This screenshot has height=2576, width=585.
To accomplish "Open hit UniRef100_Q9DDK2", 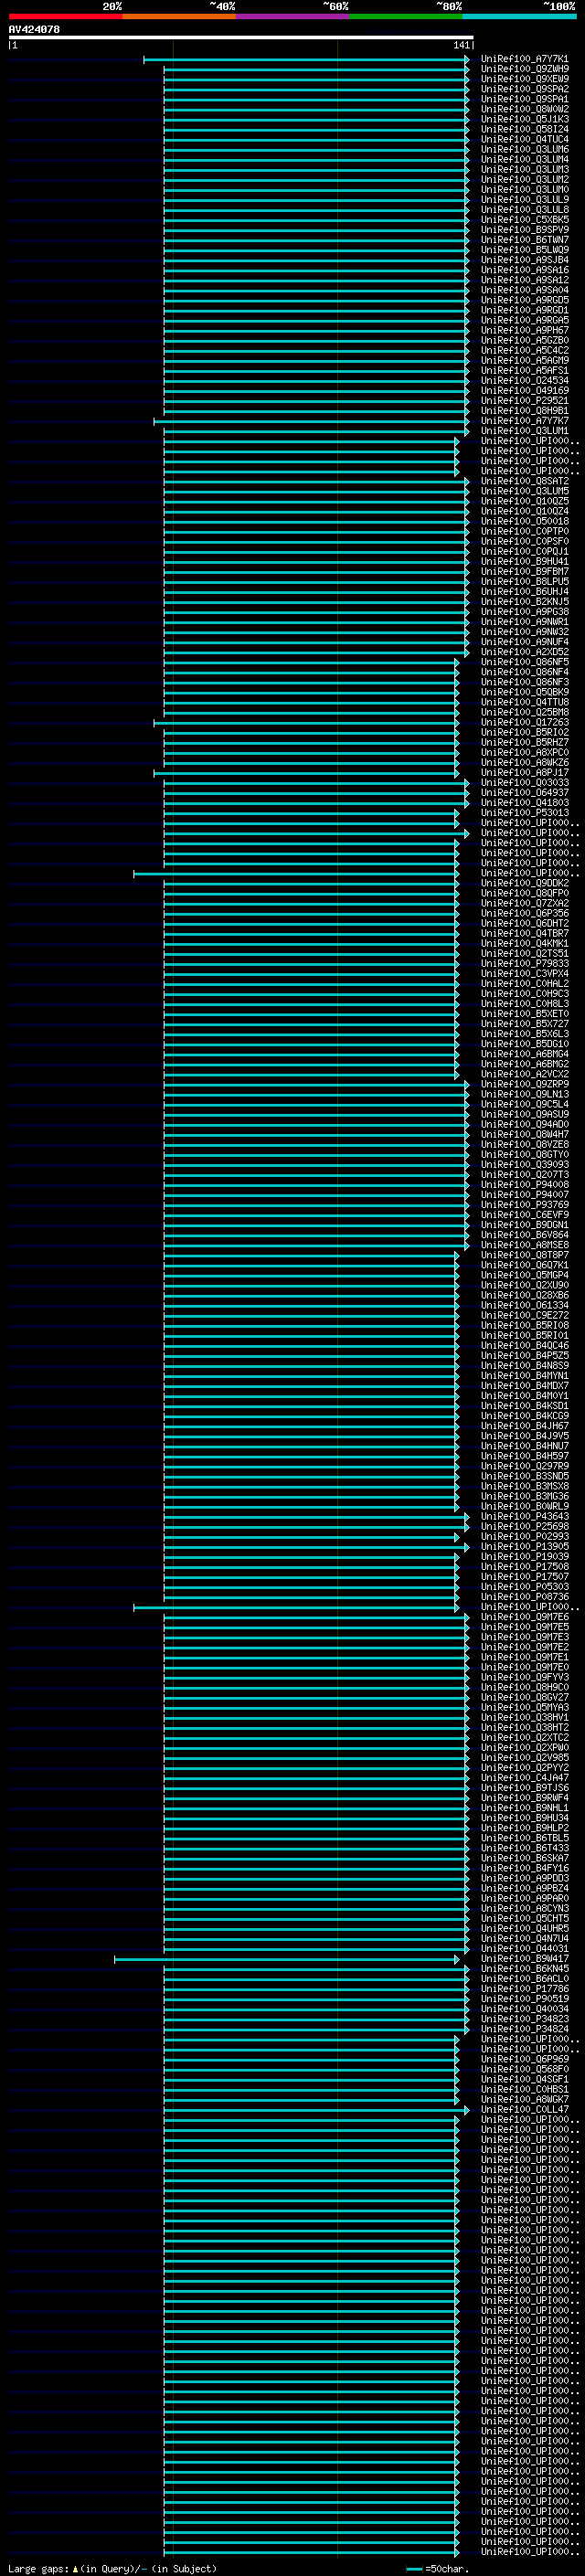I will click(x=524, y=883).
